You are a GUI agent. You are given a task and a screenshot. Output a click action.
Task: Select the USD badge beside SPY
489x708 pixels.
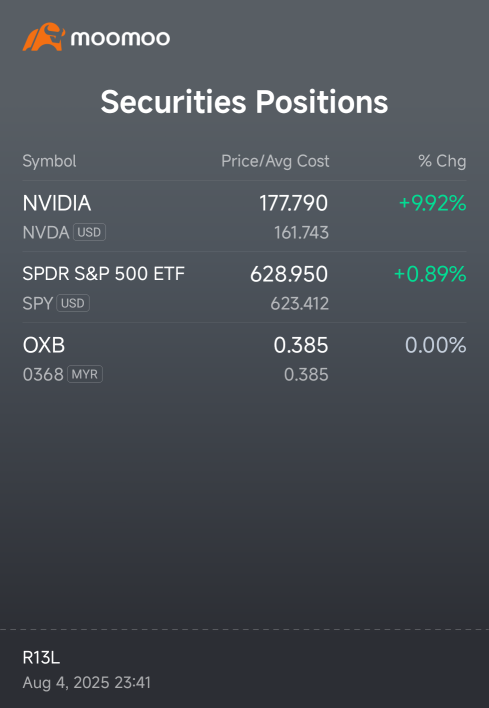tap(73, 303)
